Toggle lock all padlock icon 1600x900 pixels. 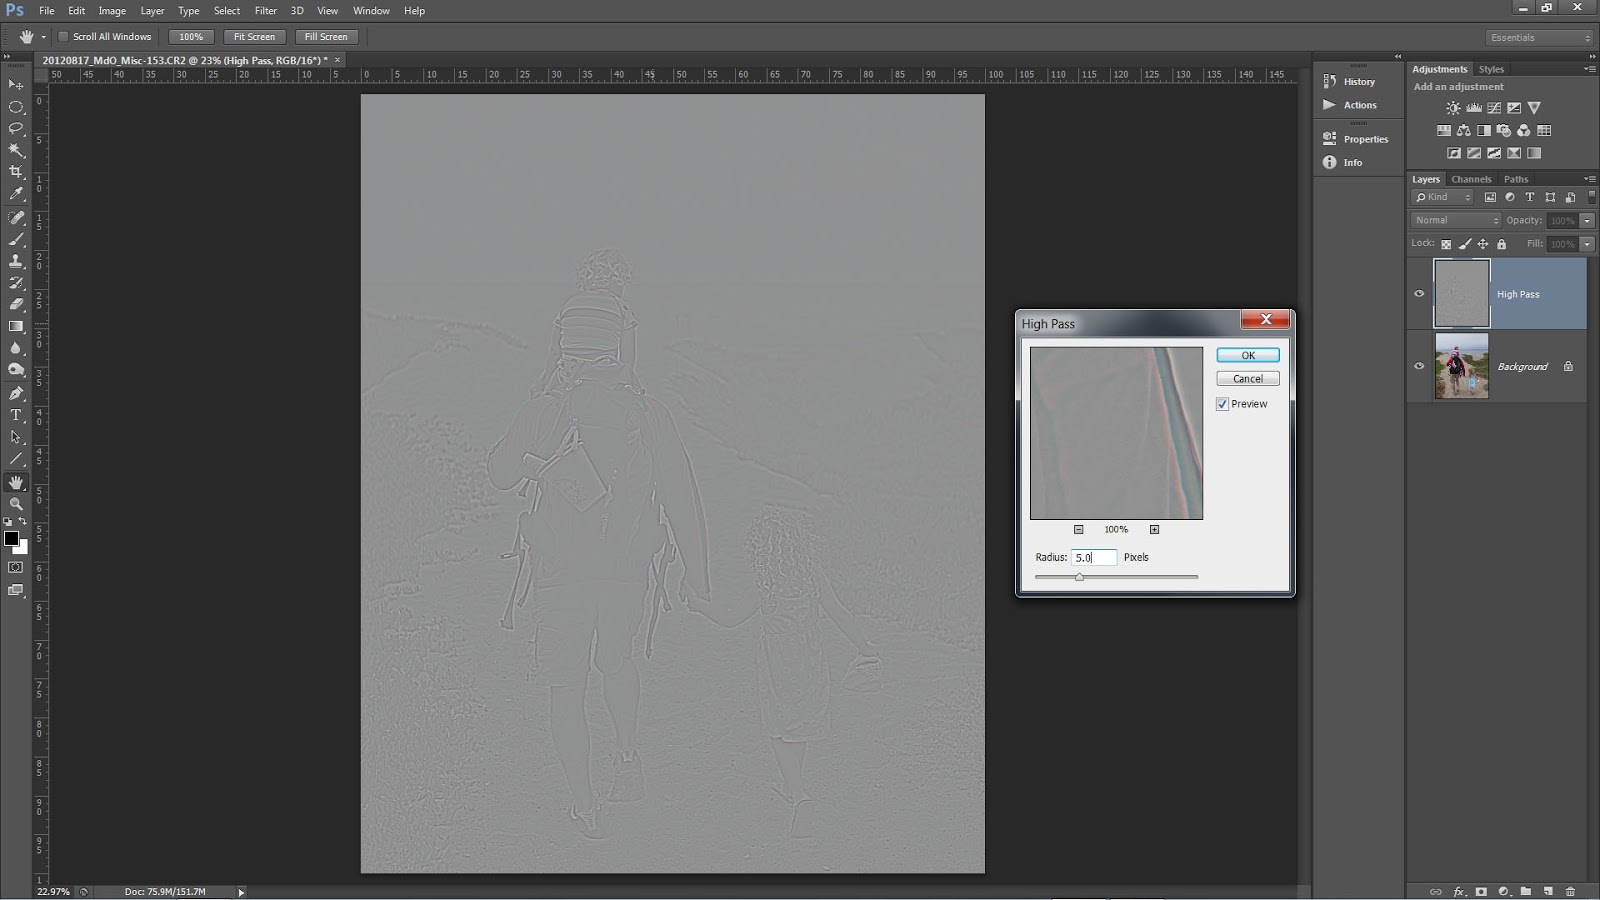click(1501, 244)
